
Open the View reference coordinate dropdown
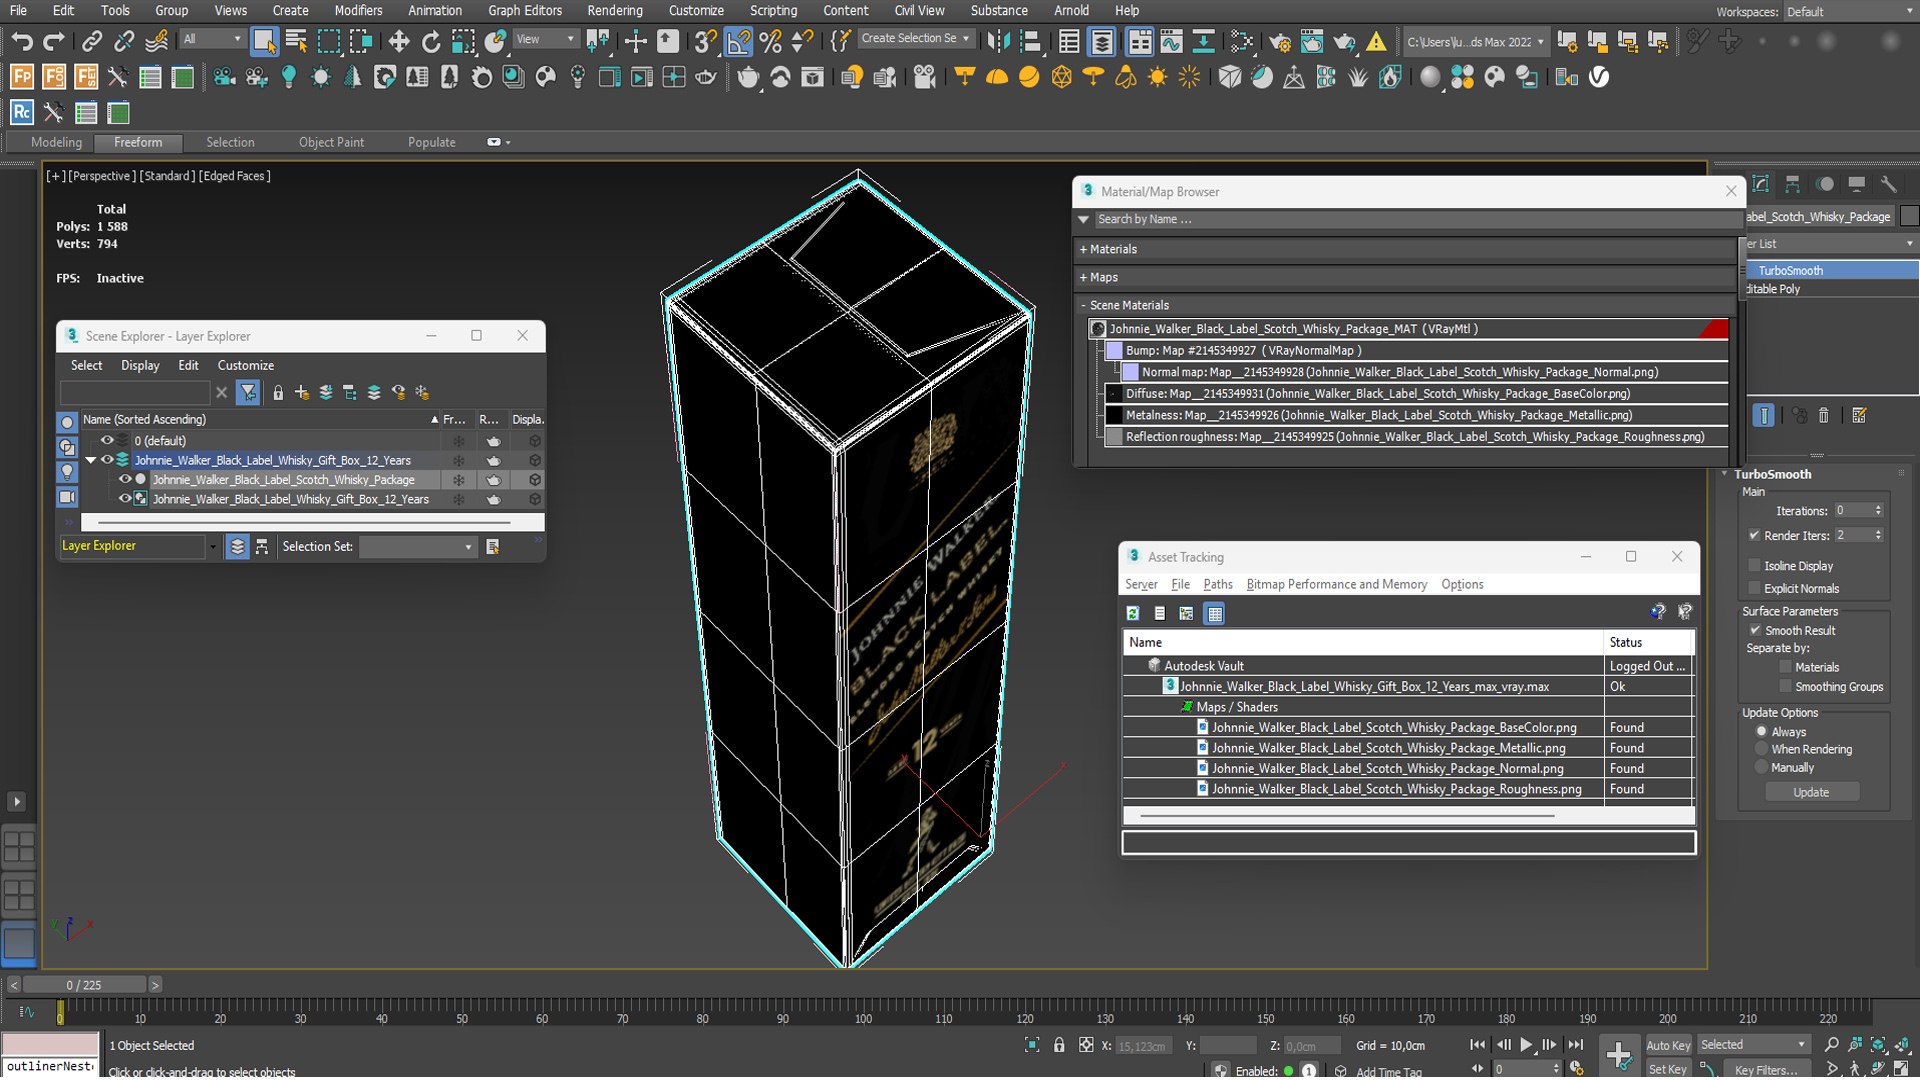click(546, 39)
